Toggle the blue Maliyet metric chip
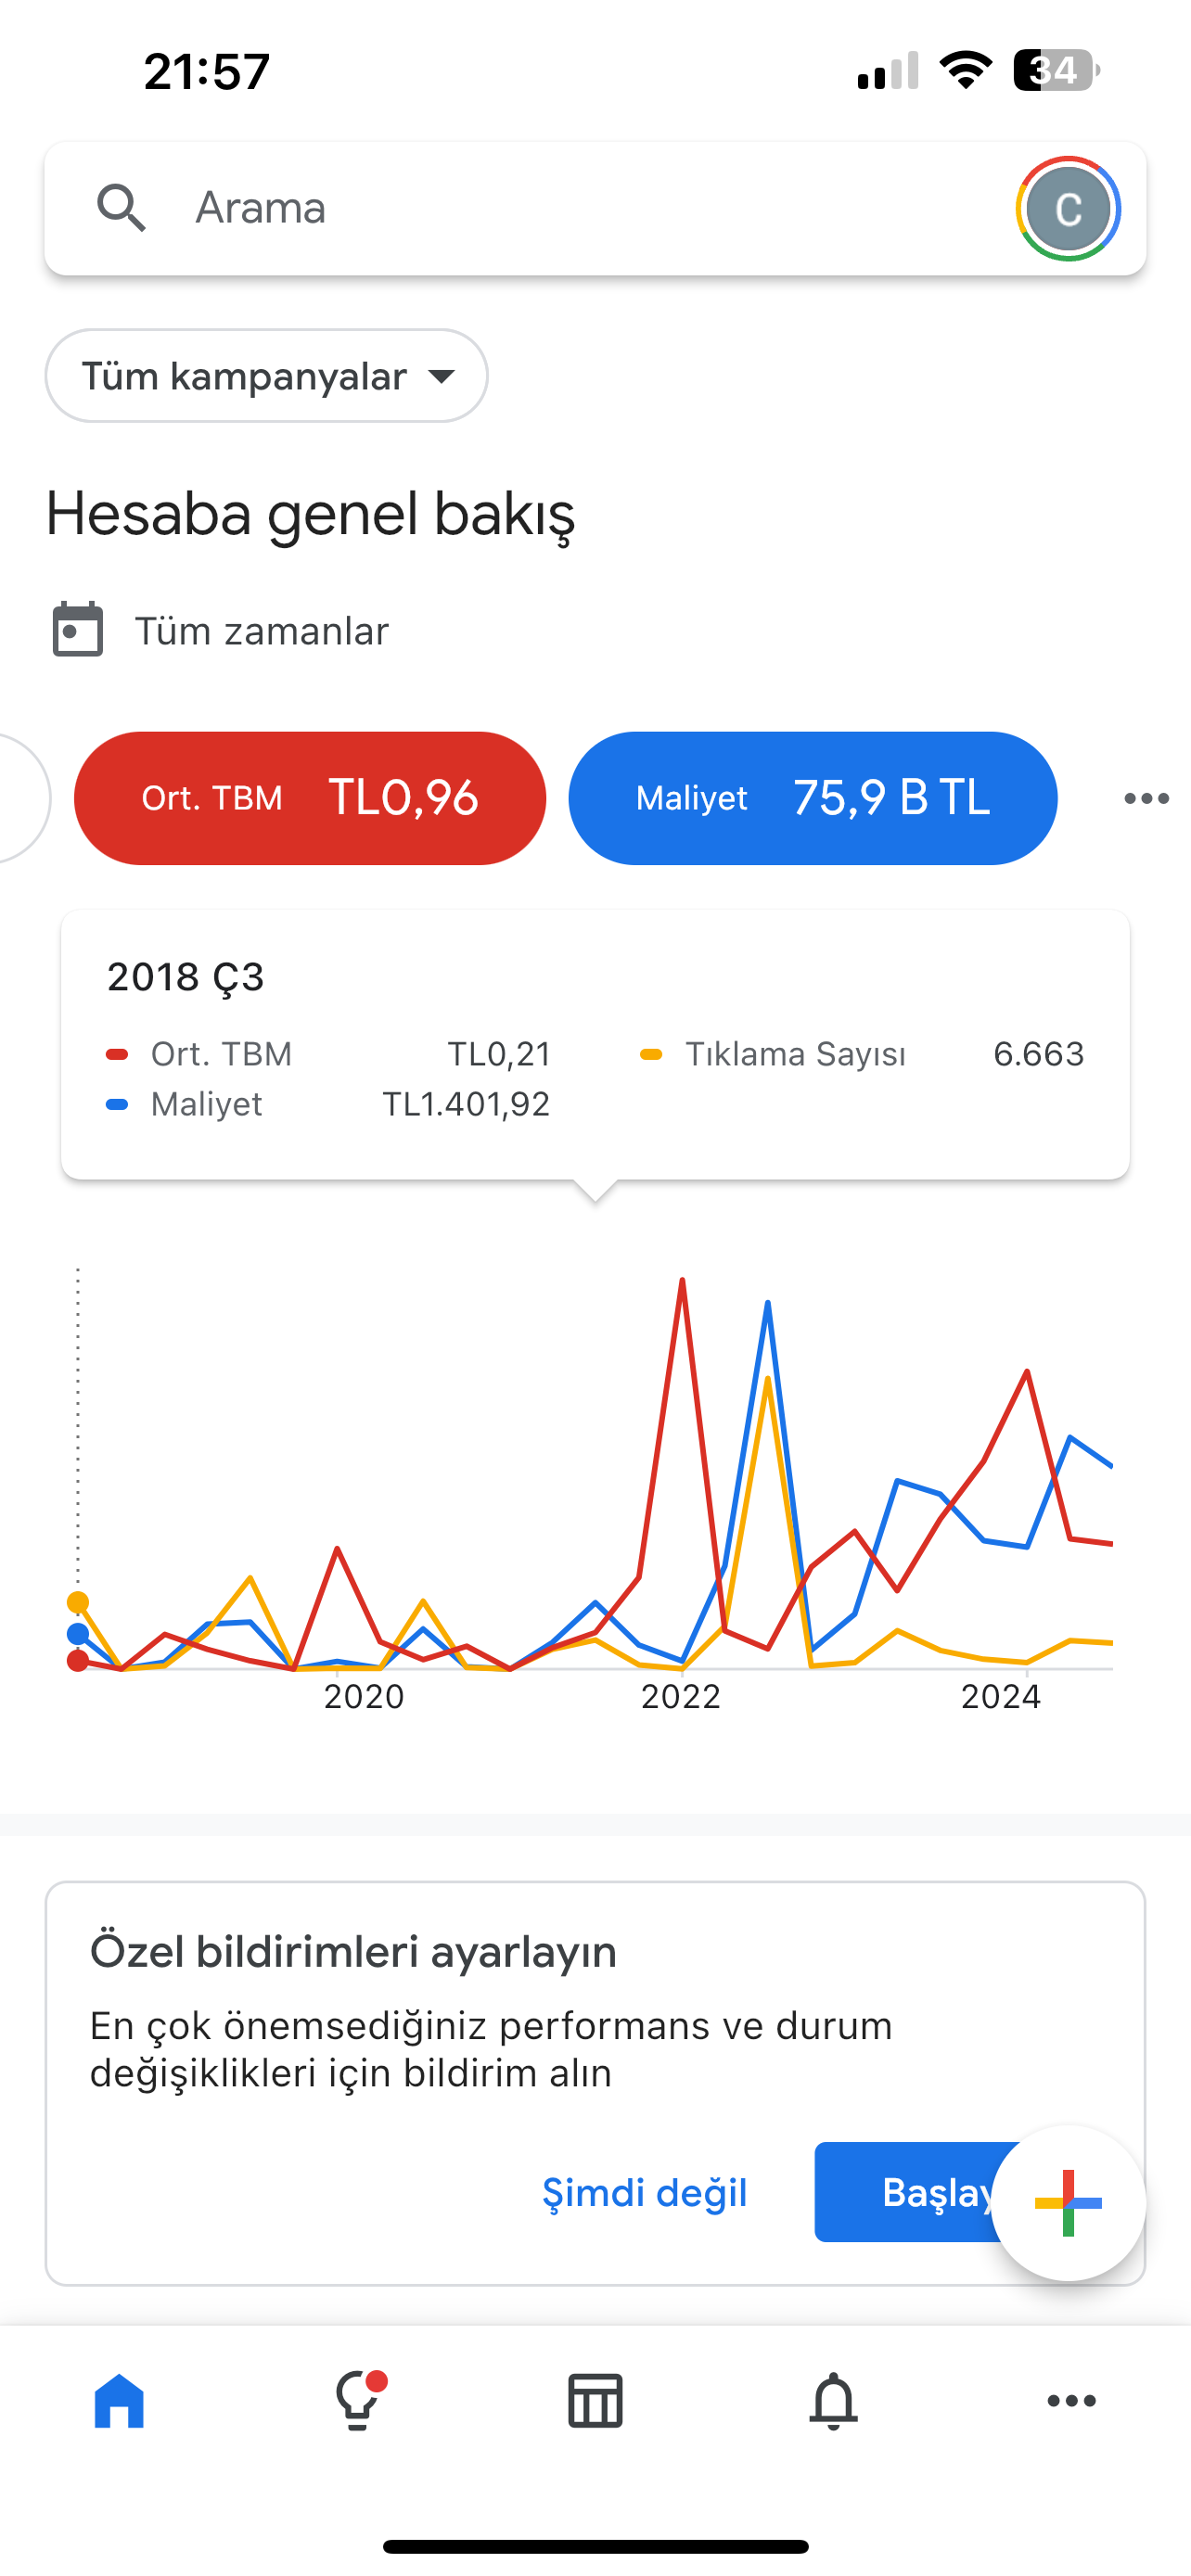This screenshot has width=1191, height=2576. [813, 798]
